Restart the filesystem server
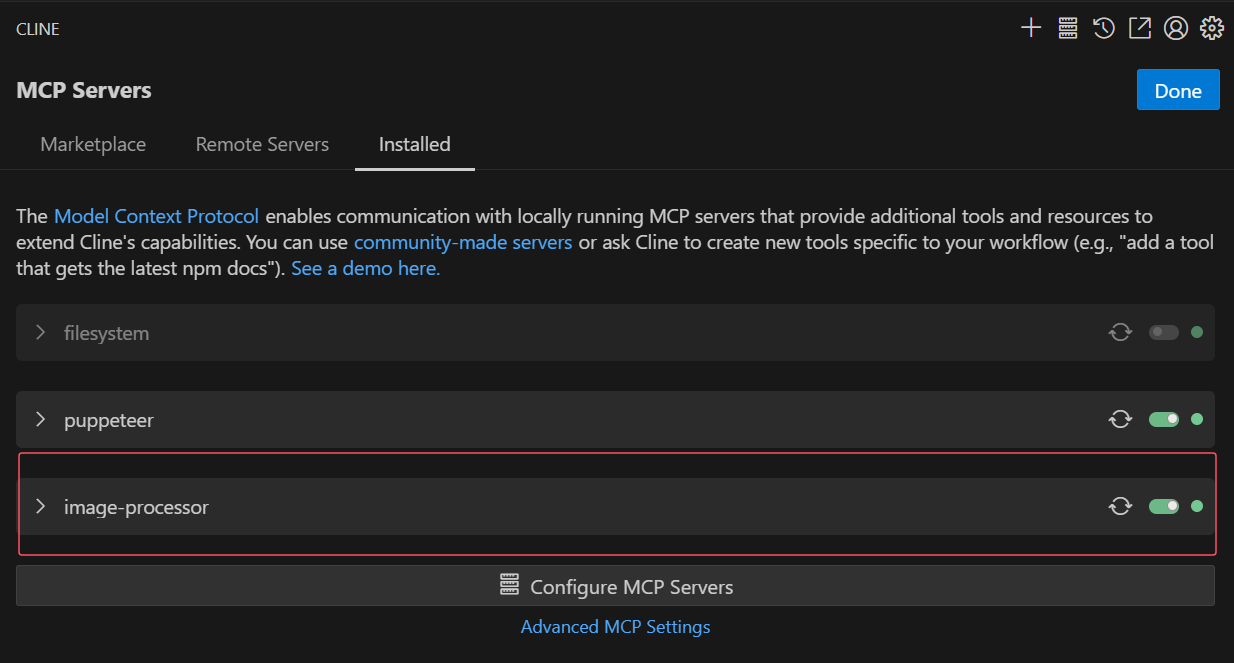Image resolution: width=1234 pixels, height=663 pixels. (1120, 331)
